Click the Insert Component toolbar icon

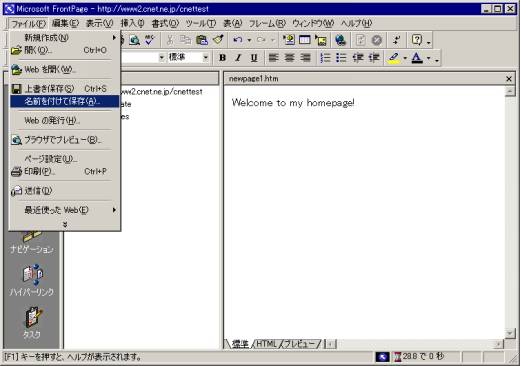289,40
